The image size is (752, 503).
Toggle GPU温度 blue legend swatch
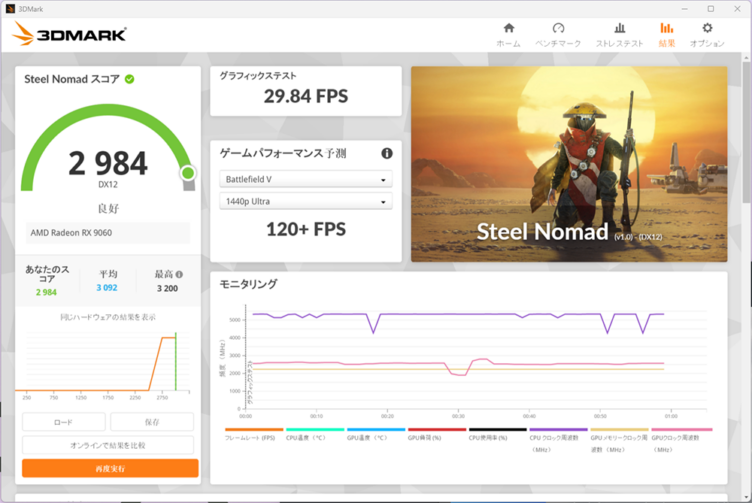coord(376,430)
